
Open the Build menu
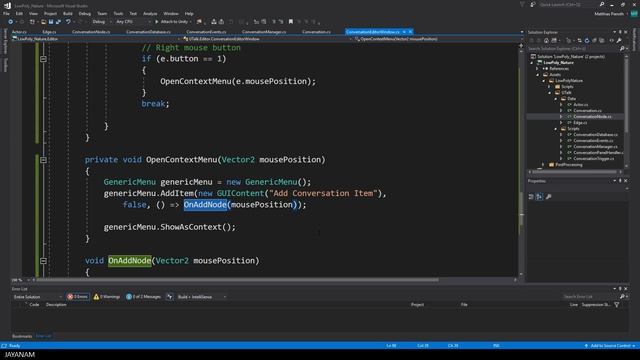[68, 13]
